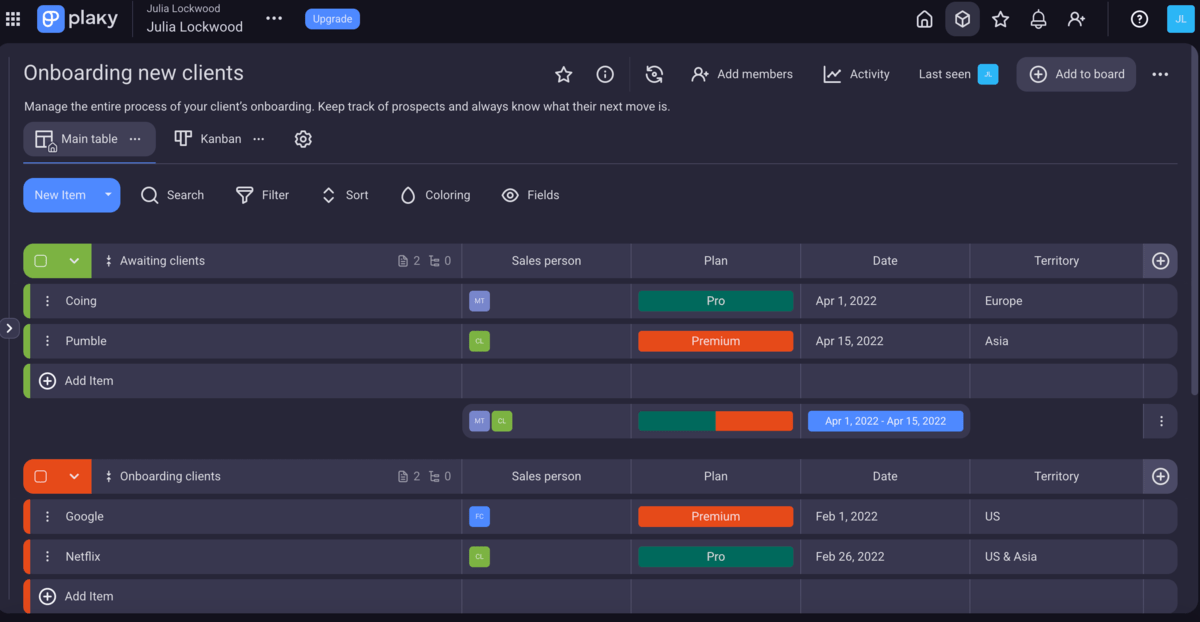
Task: Open the board settings gear near Kanban tab
Action: pyautogui.click(x=303, y=139)
